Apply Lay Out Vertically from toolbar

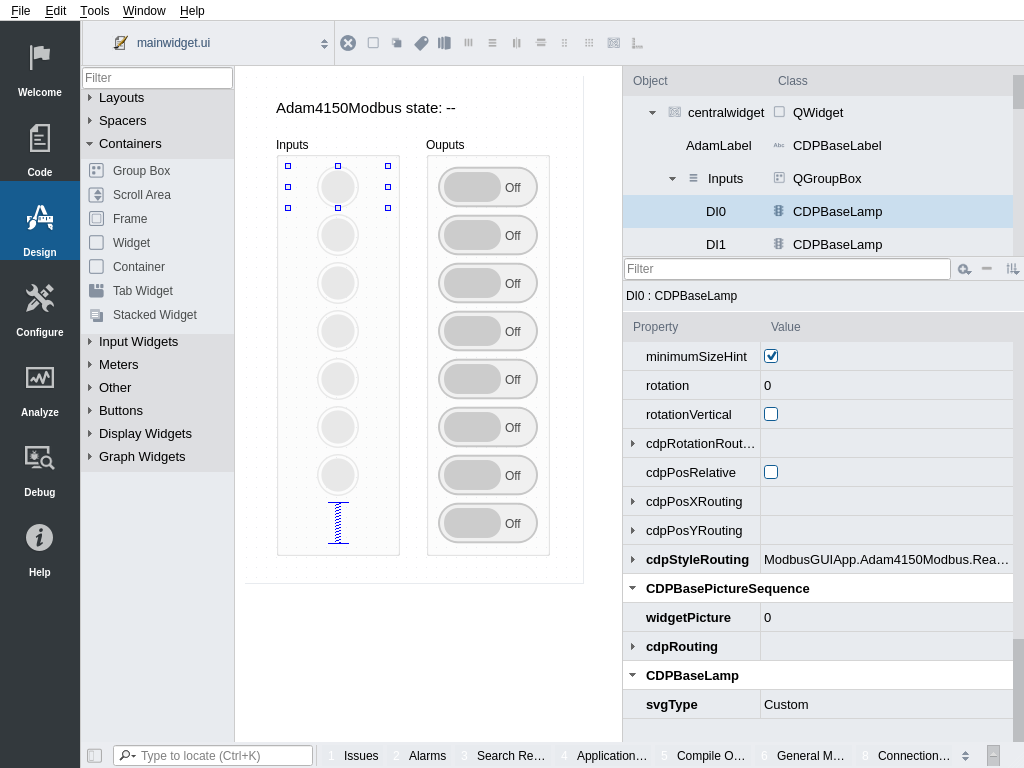coord(492,43)
